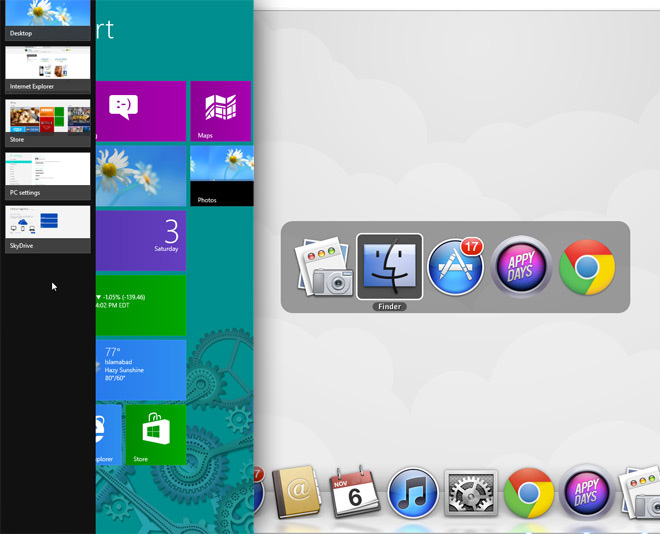
Task: Open the Maps tile
Action: pyautogui.click(x=221, y=111)
